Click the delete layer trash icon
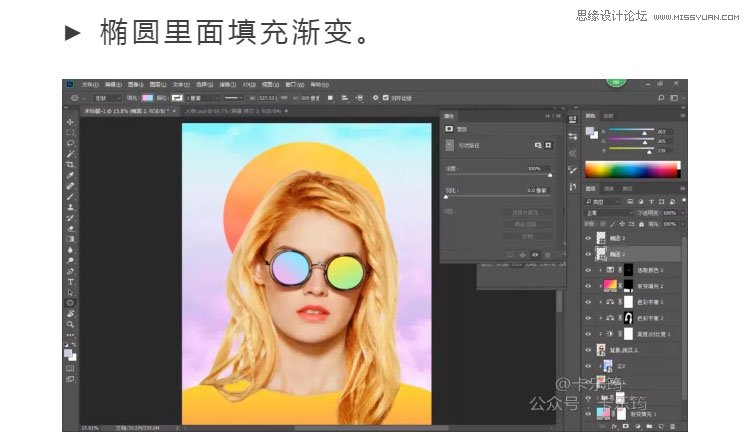Viewport: 750px width, 443px height. coord(673,427)
